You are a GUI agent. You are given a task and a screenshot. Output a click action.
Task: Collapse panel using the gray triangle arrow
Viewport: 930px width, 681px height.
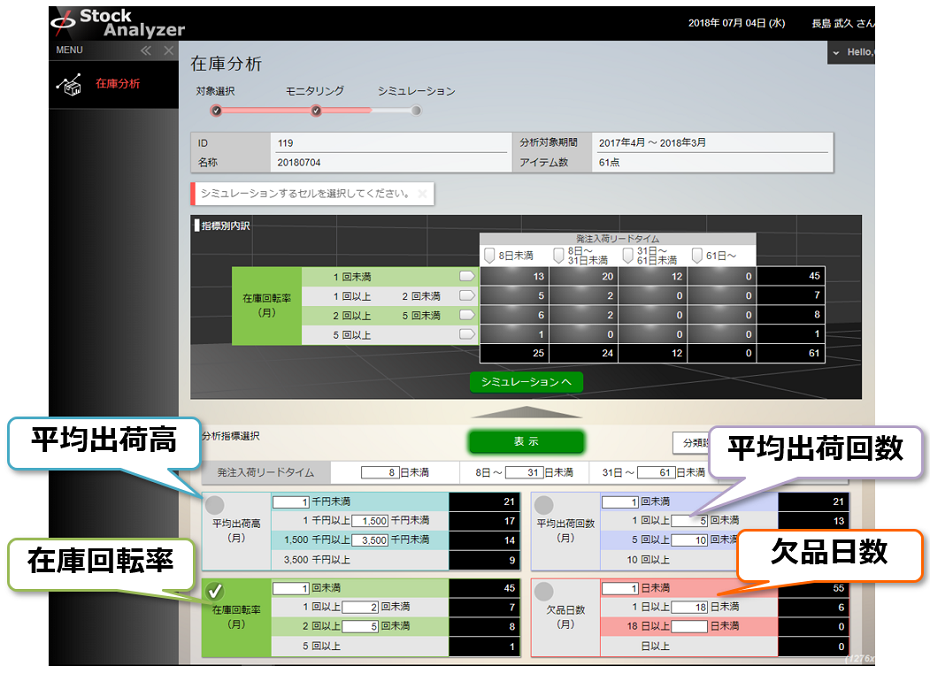(526, 411)
